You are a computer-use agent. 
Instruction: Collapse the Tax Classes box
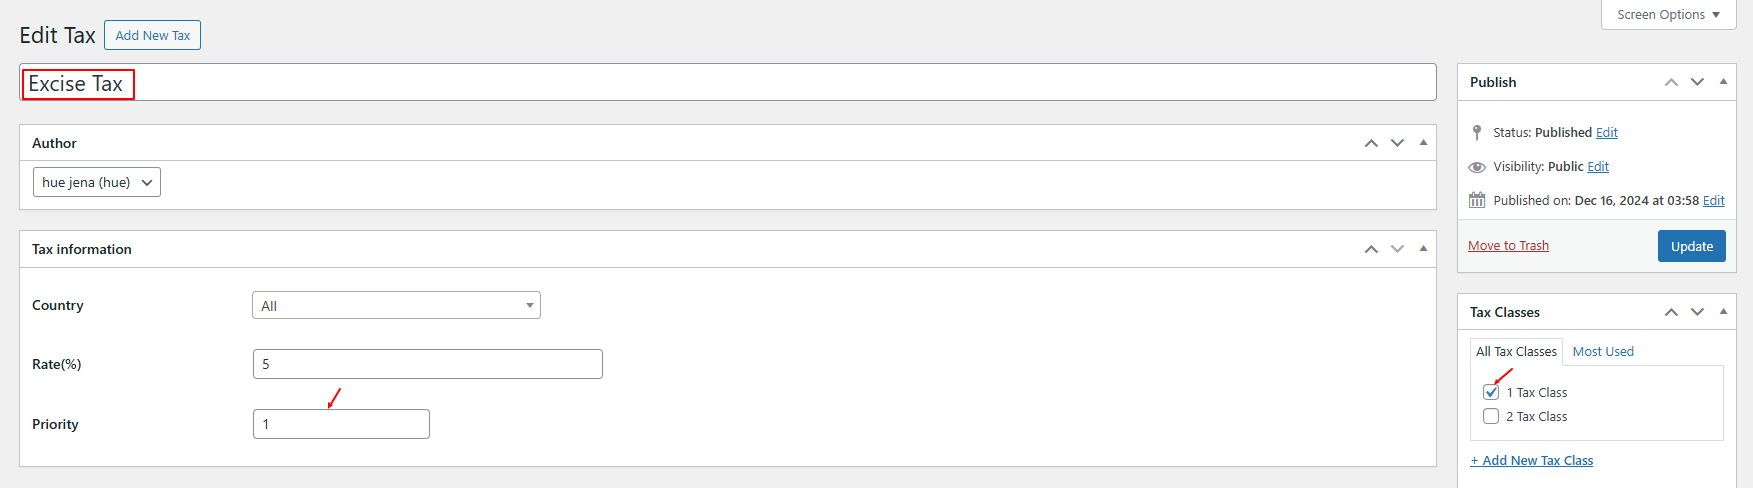click(1723, 312)
